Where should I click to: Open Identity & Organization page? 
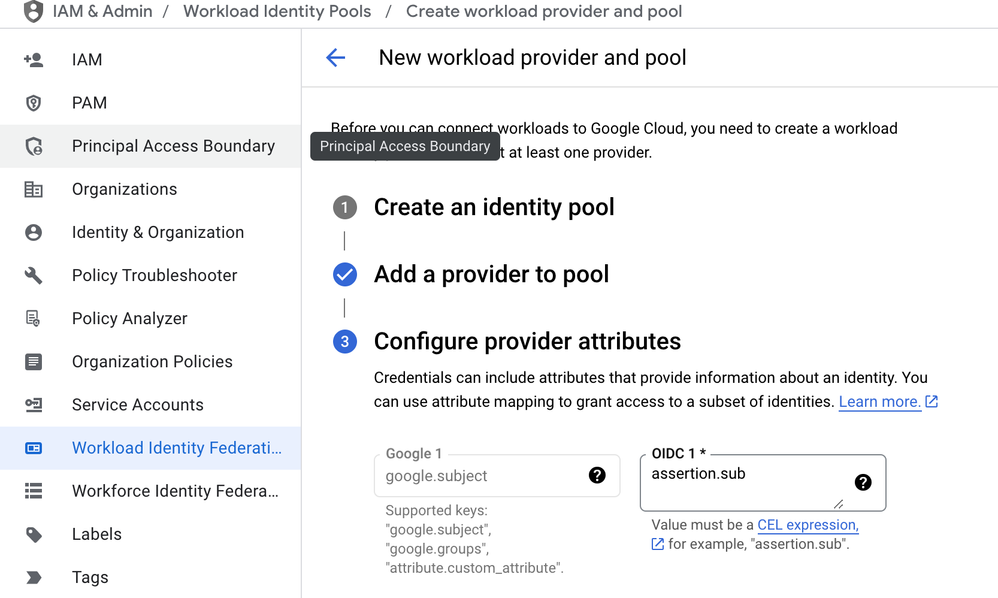click(x=150, y=233)
